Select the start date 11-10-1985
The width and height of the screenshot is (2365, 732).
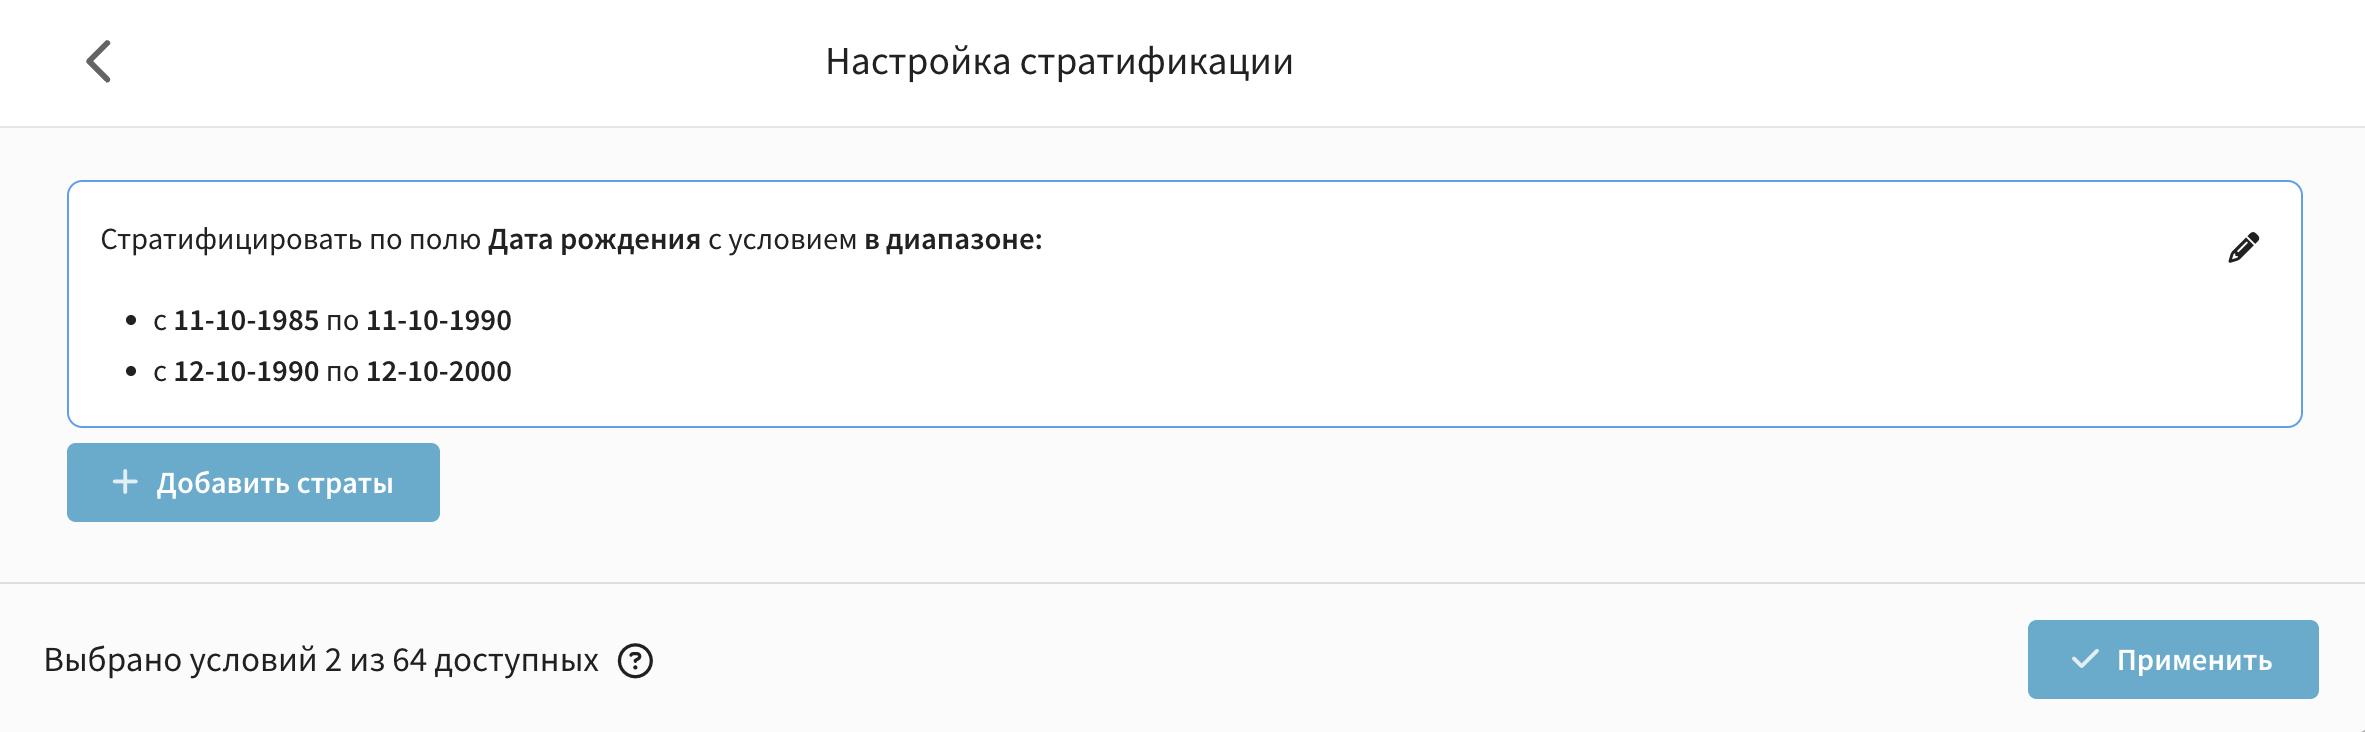pos(246,321)
